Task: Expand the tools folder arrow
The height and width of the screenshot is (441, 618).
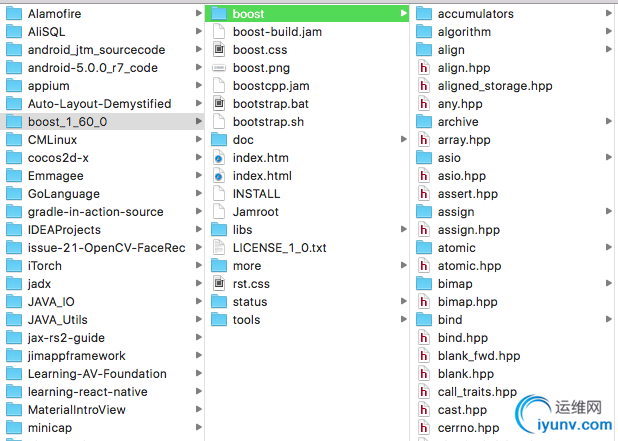Action: tap(404, 319)
